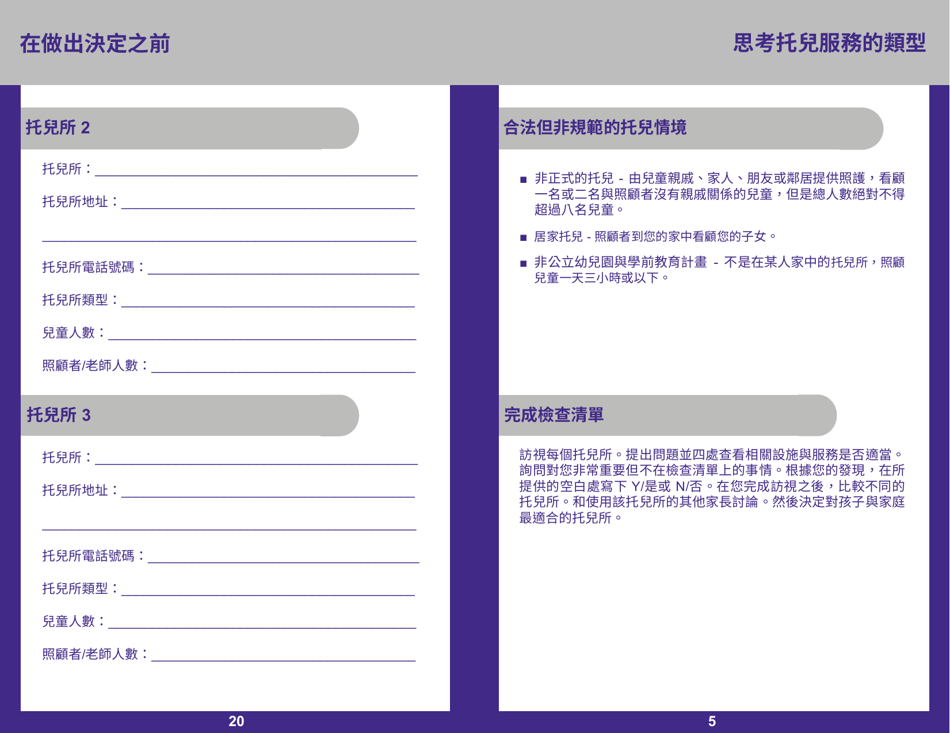Click page number 20 on the left page
Viewport: 950px width, 733px height.
coord(236,718)
